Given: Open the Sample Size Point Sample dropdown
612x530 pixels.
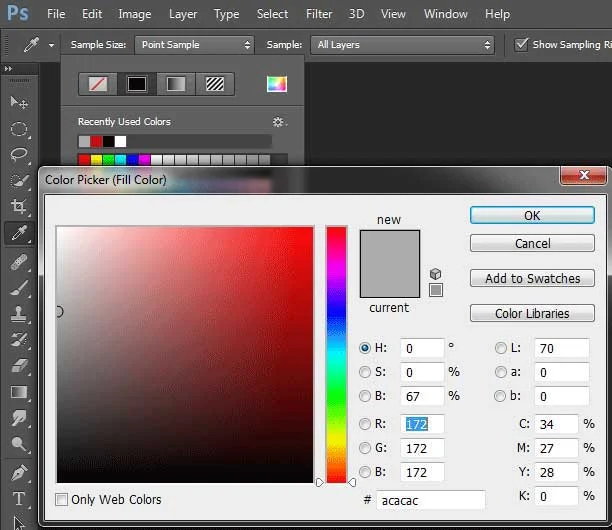Looking at the screenshot, I should 194,45.
